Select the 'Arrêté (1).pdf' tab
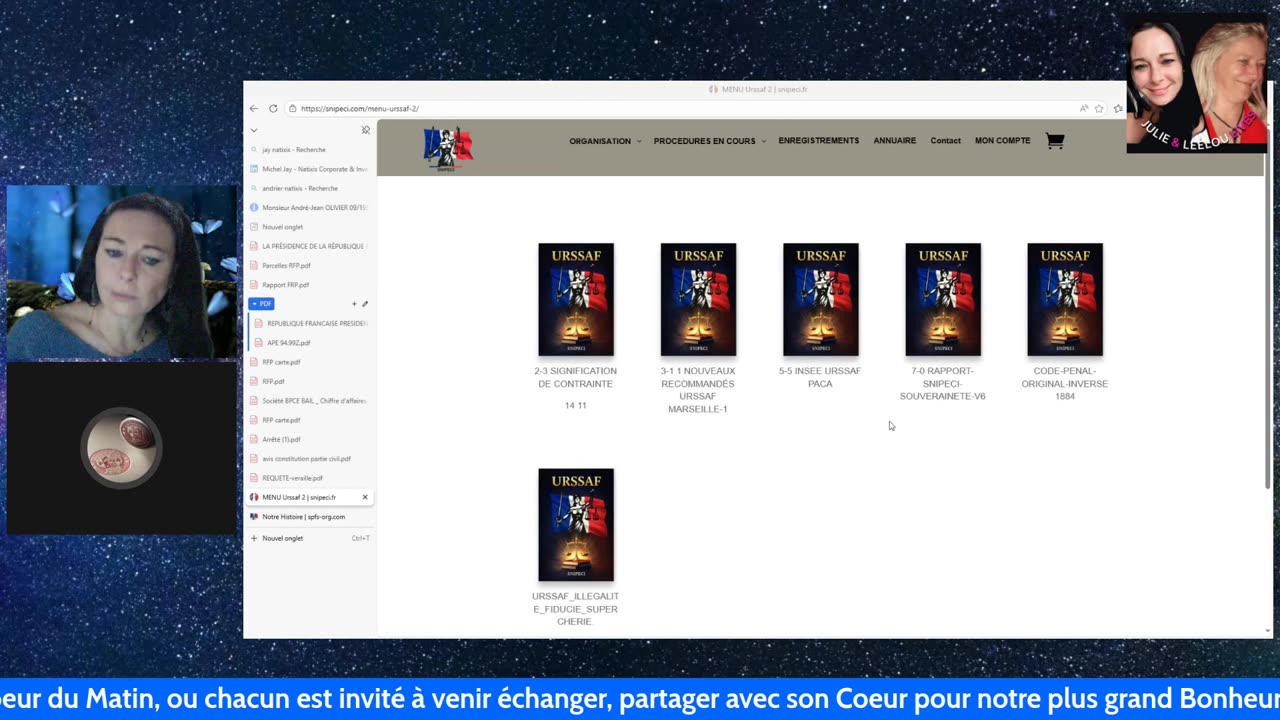Screen dimensions: 1280x720 310,439
